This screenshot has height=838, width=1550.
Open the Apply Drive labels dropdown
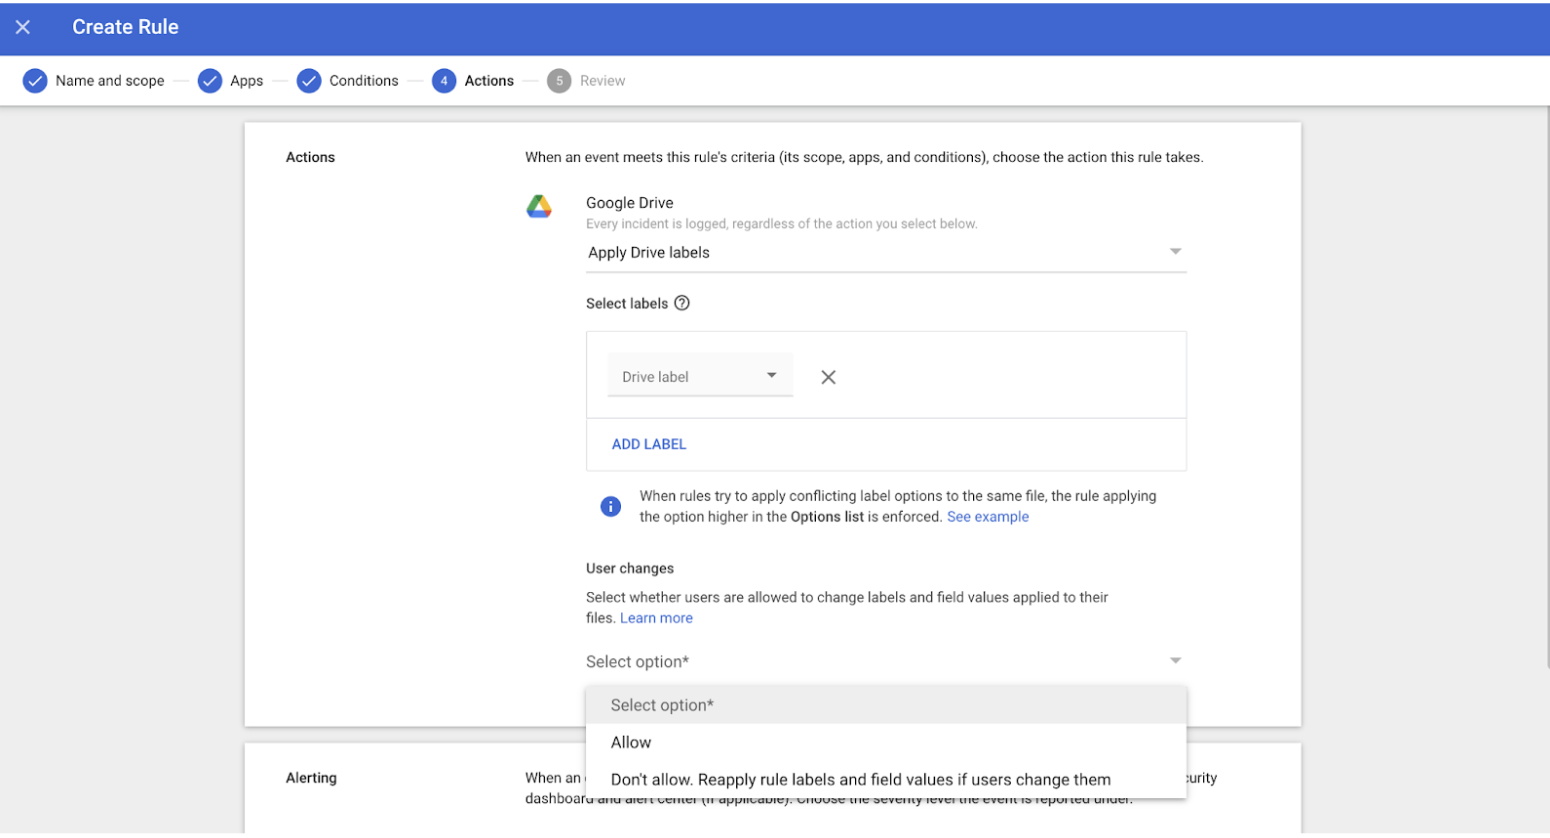pos(886,252)
